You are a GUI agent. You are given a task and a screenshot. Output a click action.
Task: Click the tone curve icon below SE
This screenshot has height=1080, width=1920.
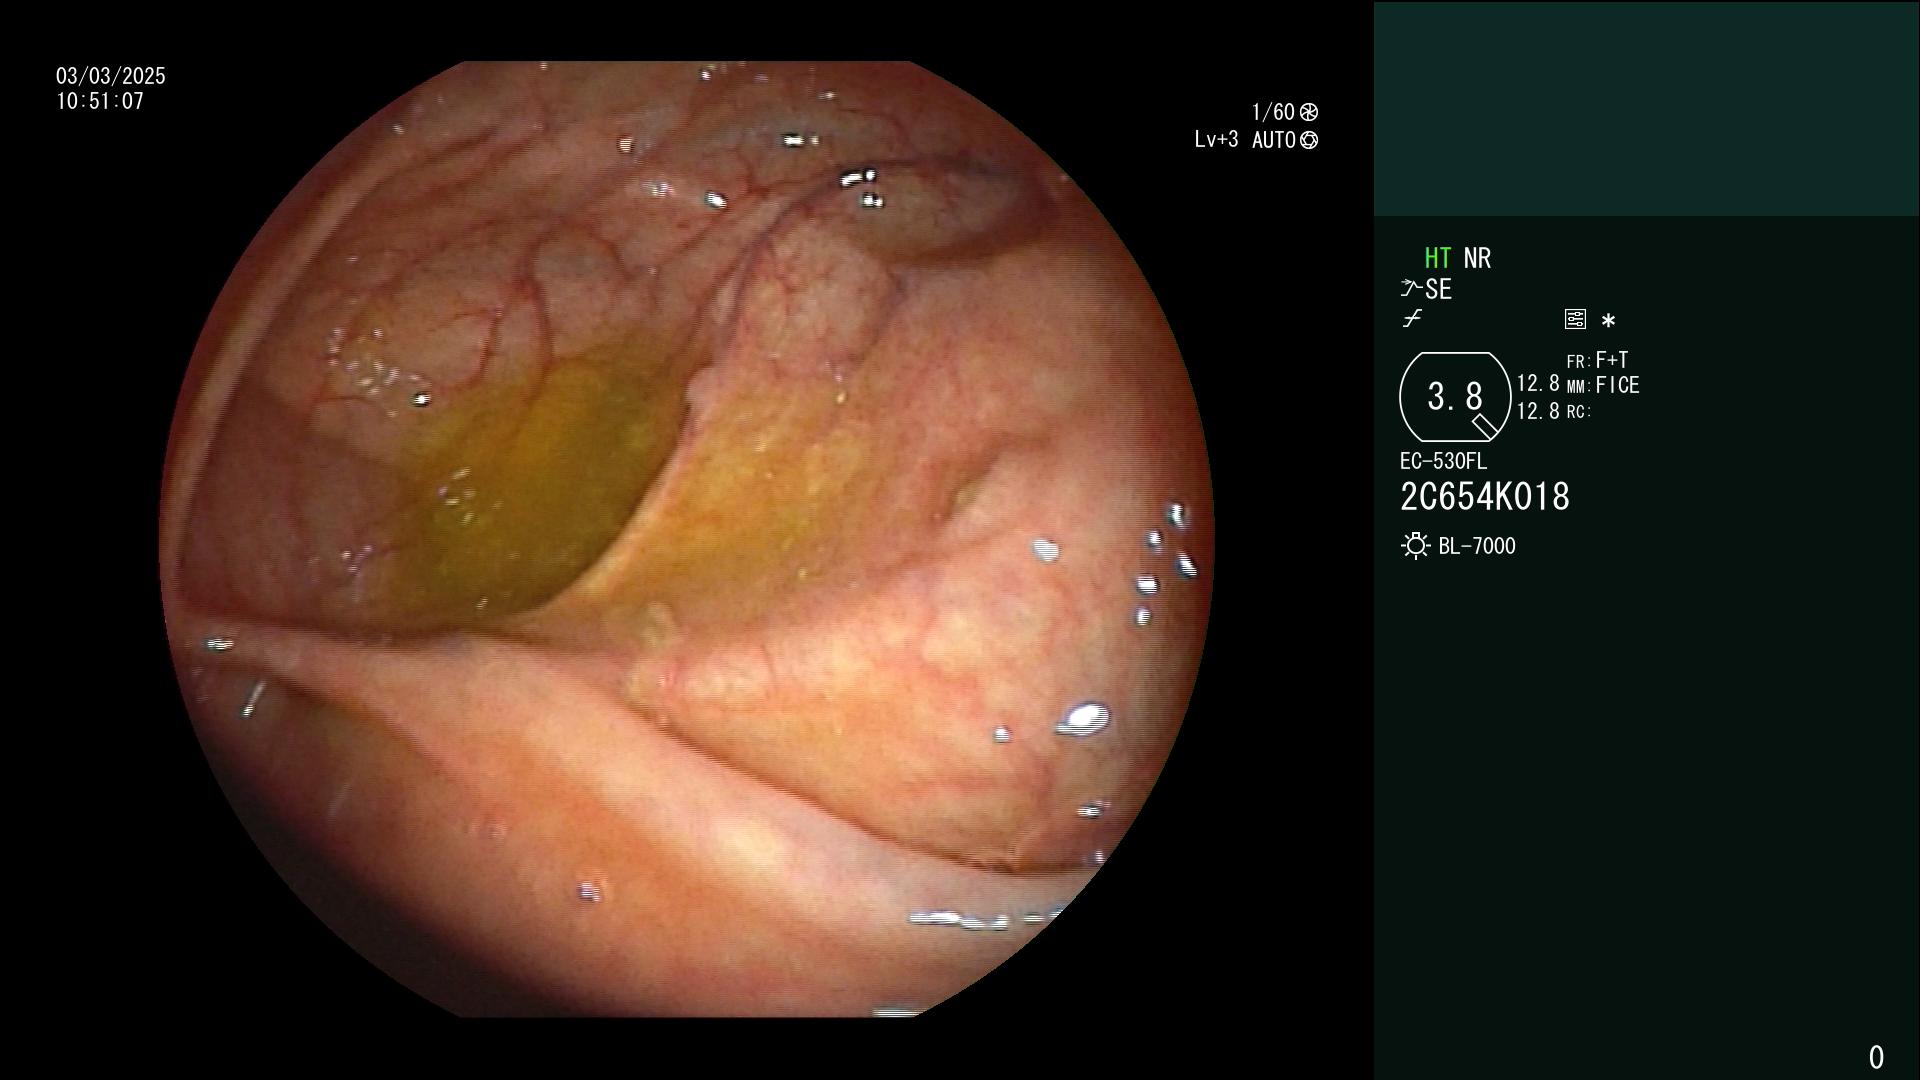pyautogui.click(x=1412, y=319)
